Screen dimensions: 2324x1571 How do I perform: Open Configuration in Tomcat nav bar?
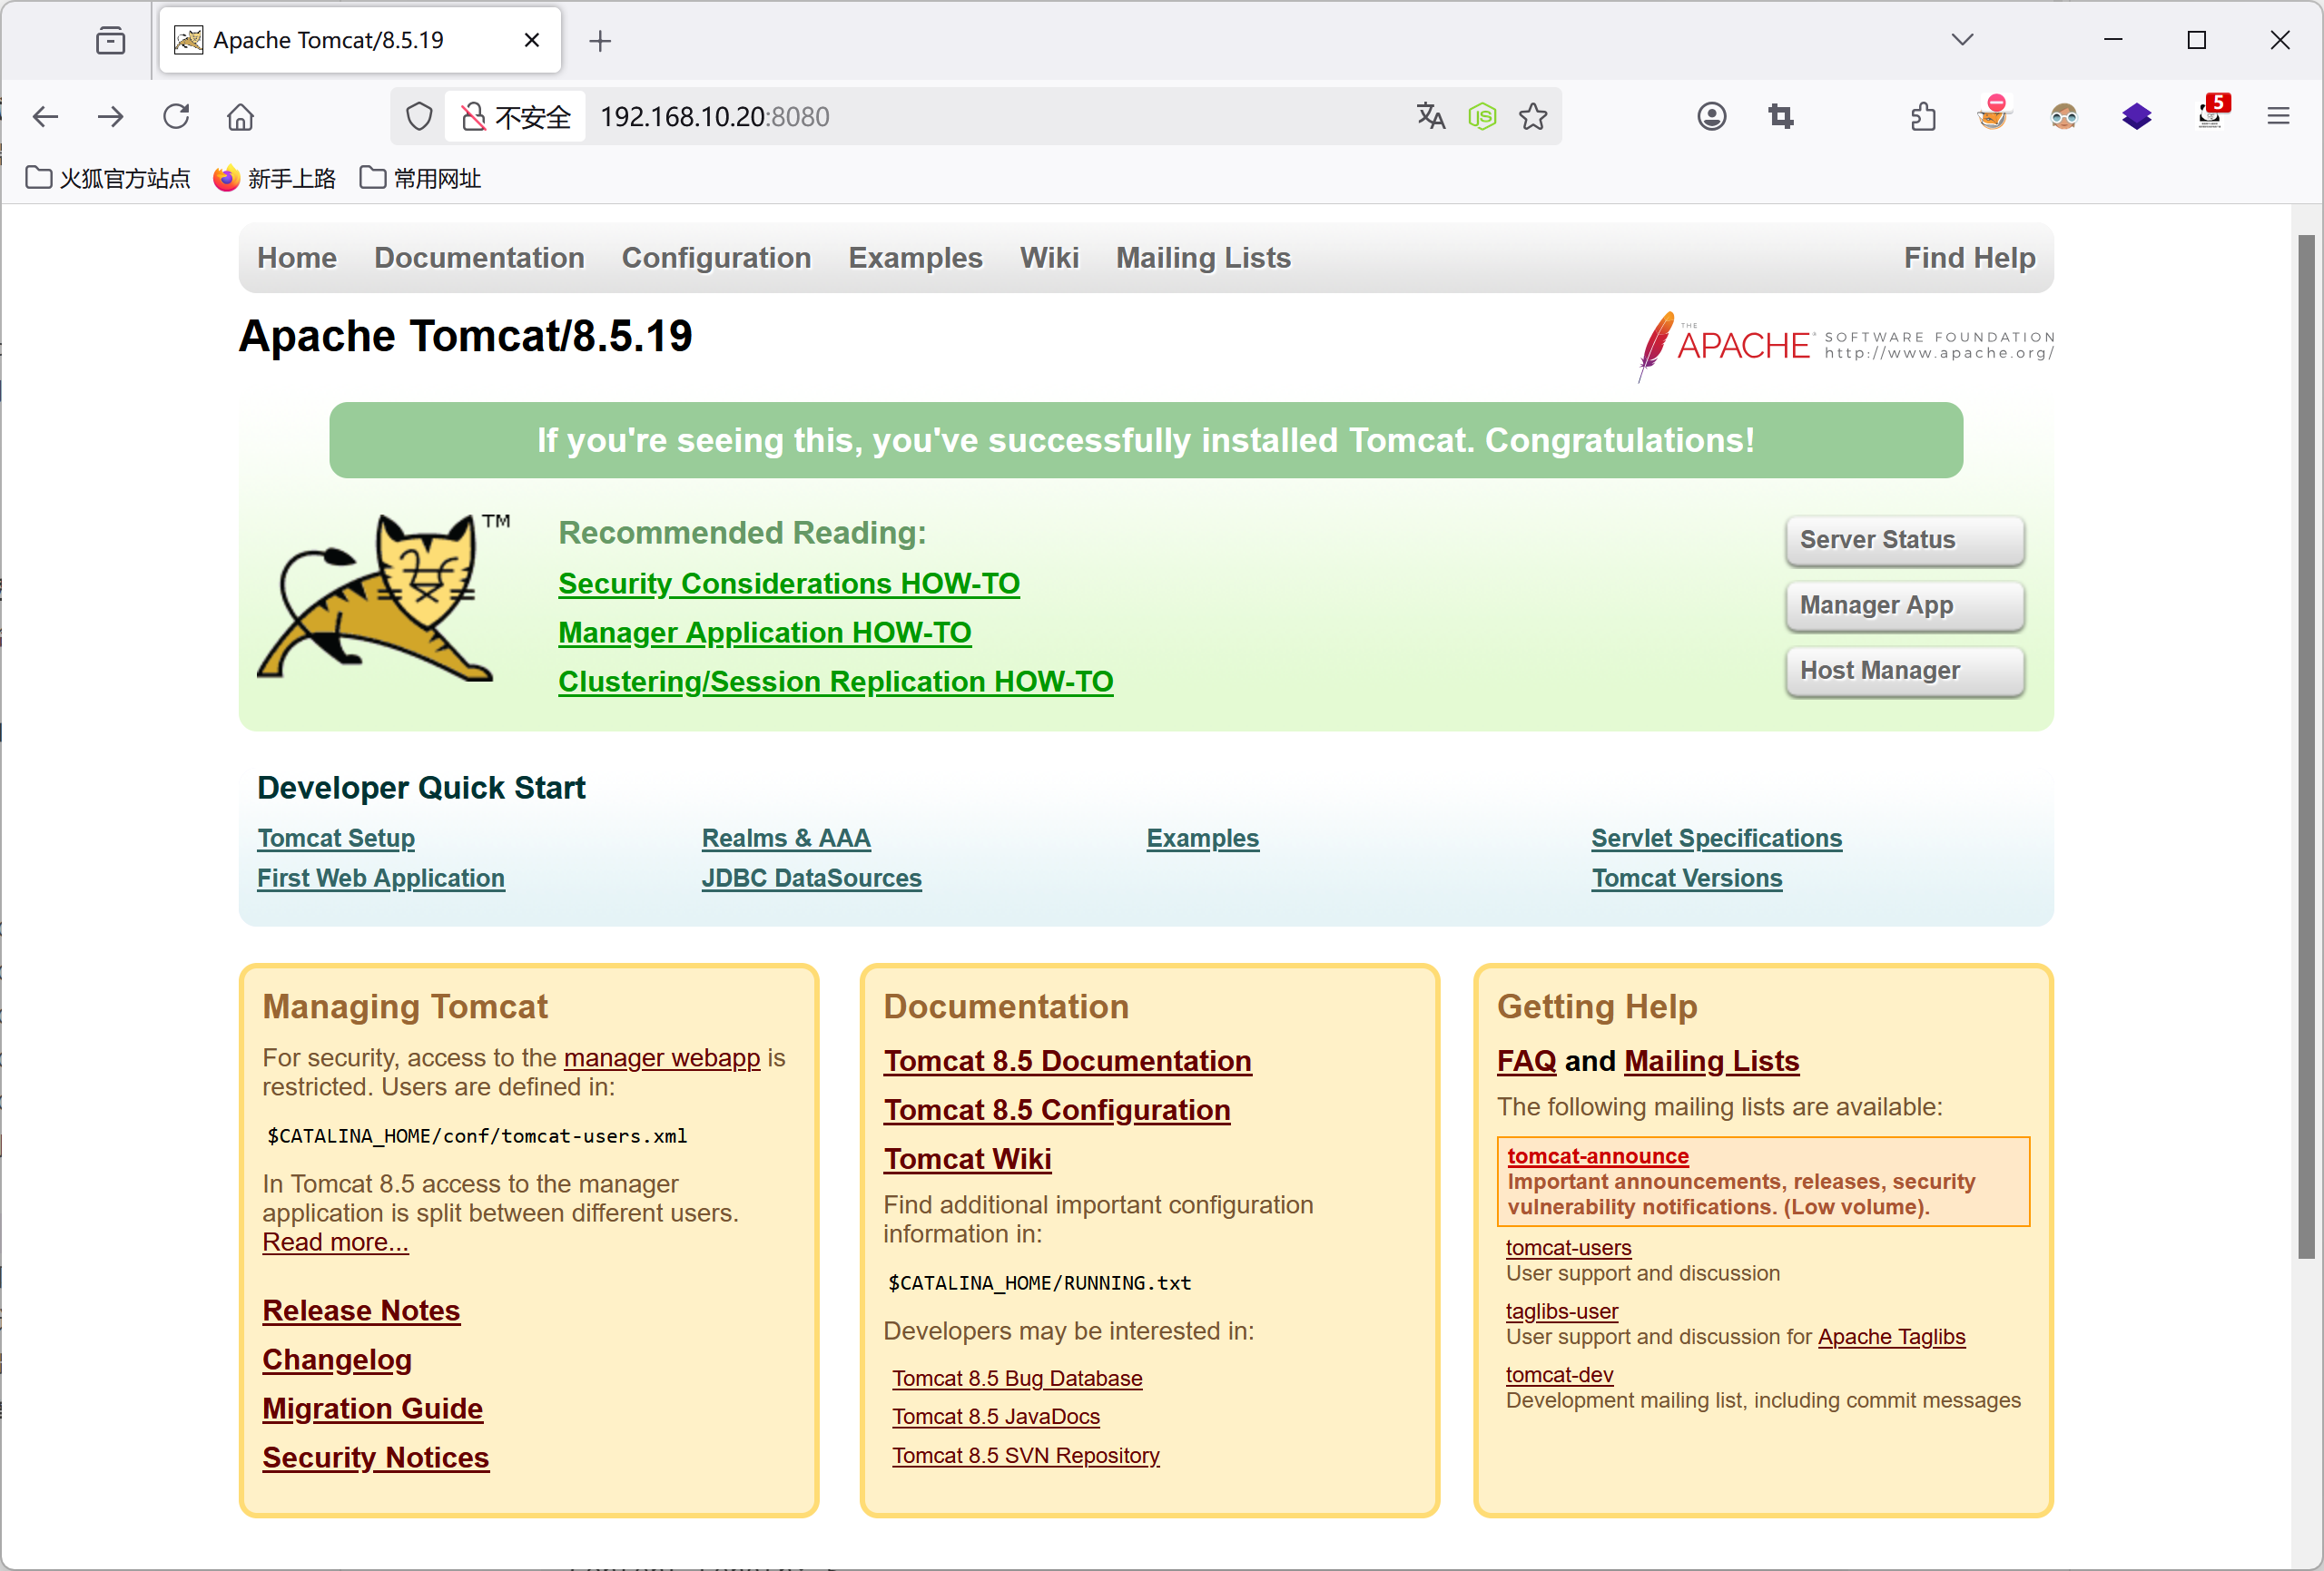point(716,258)
